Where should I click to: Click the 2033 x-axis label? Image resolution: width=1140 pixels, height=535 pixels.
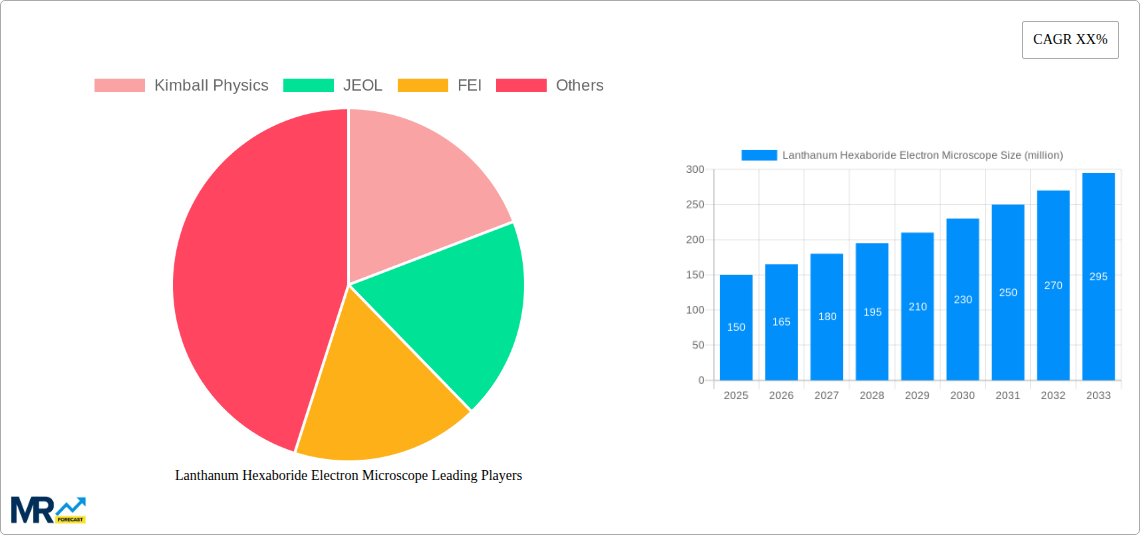tap(1099, 395)
